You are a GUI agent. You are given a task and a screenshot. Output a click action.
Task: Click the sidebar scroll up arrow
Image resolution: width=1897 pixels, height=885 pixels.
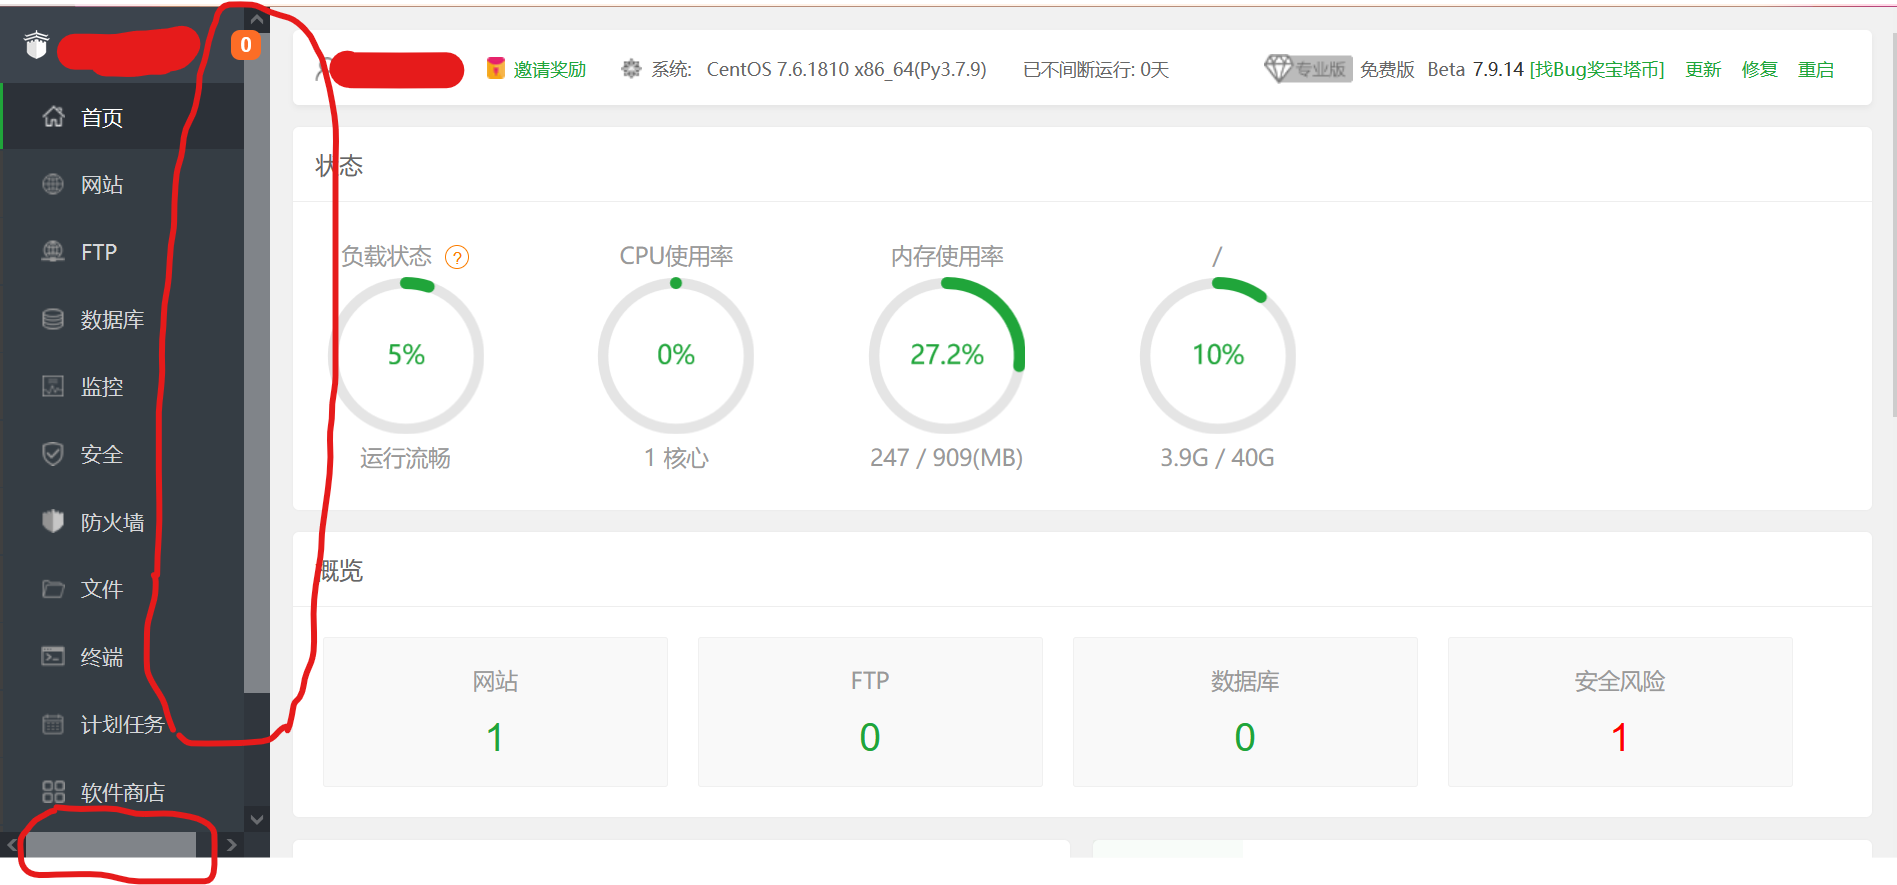[257, 19]
